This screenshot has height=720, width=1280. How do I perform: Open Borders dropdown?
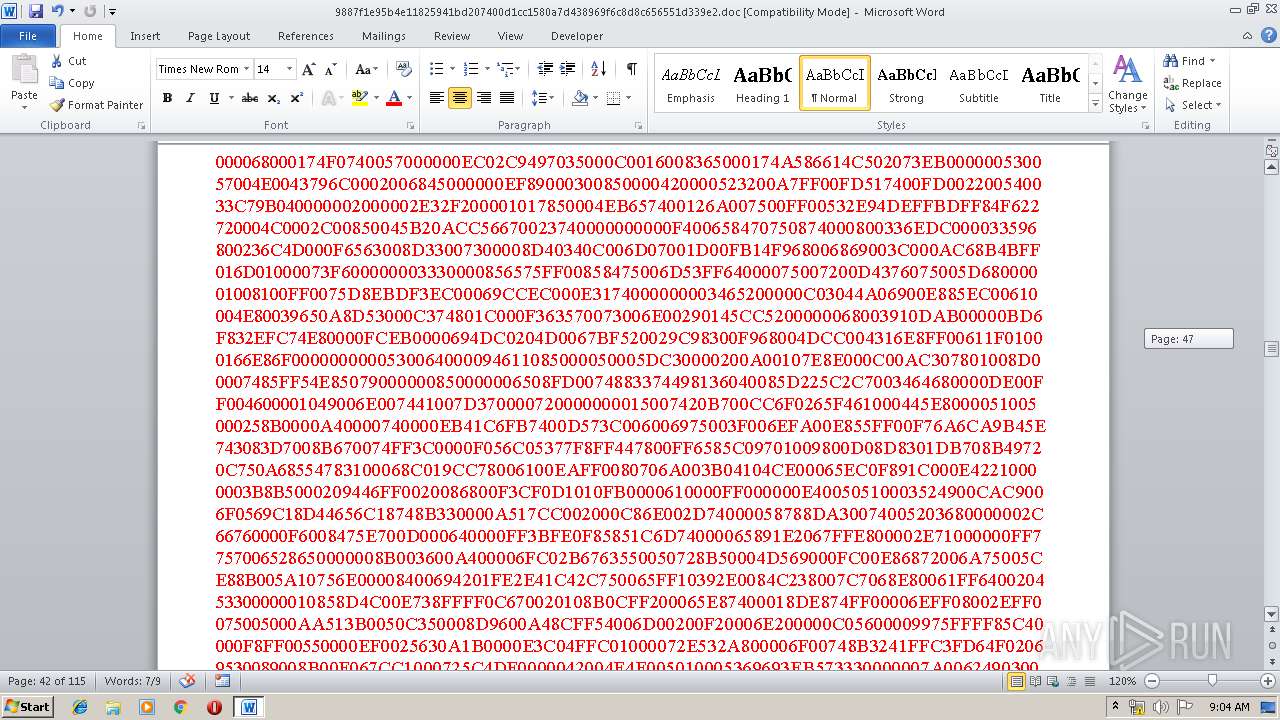point(627,98)
